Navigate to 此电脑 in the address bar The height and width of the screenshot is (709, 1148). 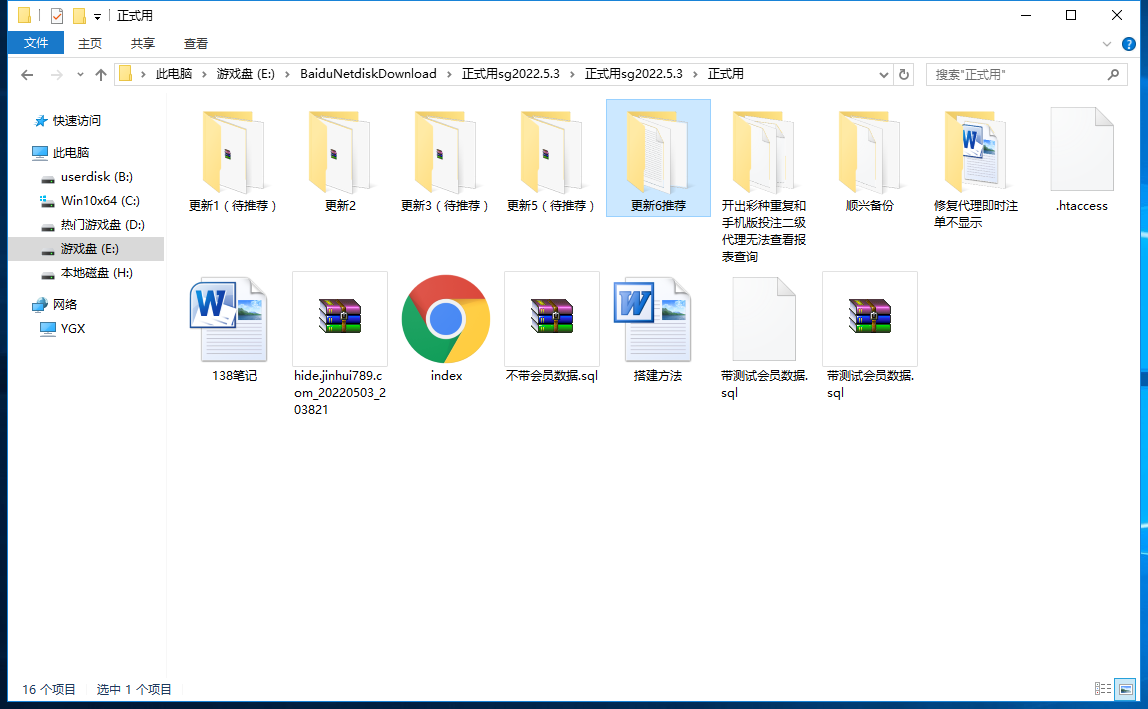(x=174, y=74)
